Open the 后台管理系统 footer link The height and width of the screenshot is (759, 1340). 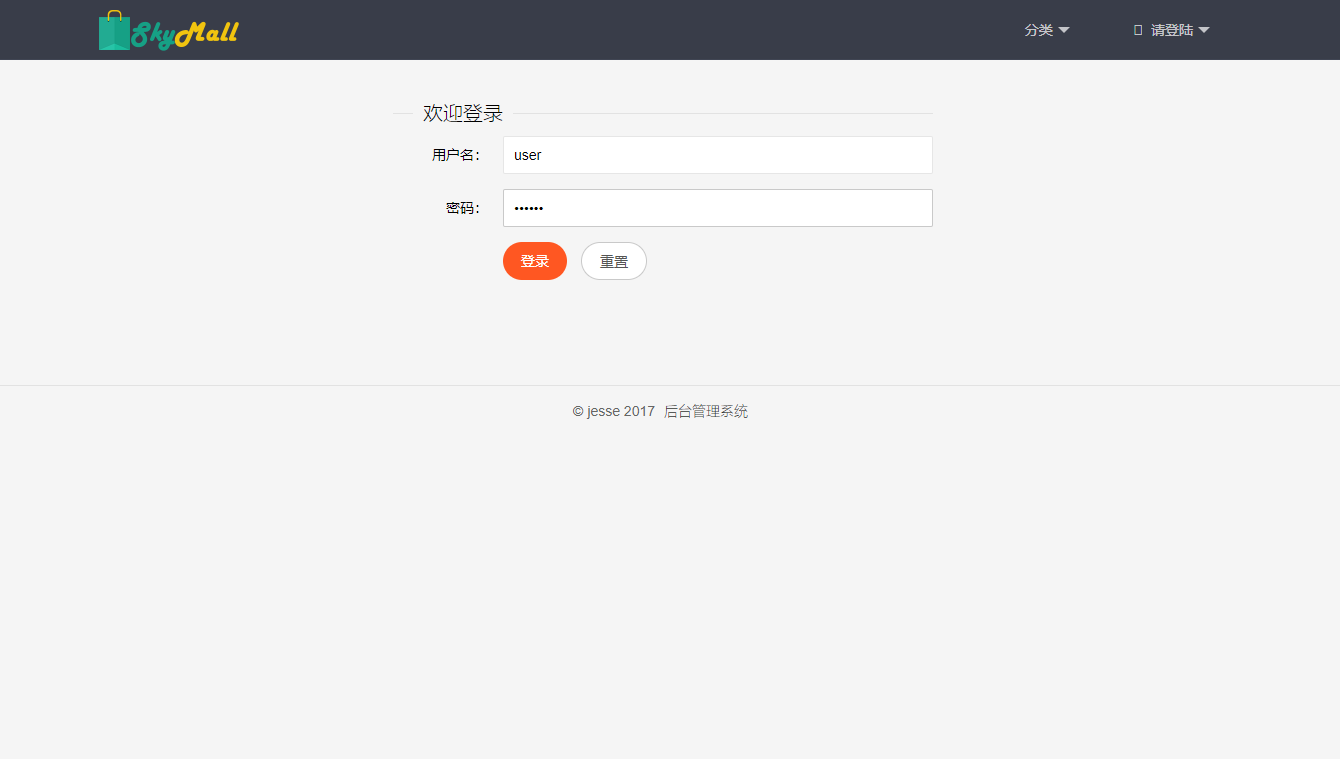pos(705,411)
